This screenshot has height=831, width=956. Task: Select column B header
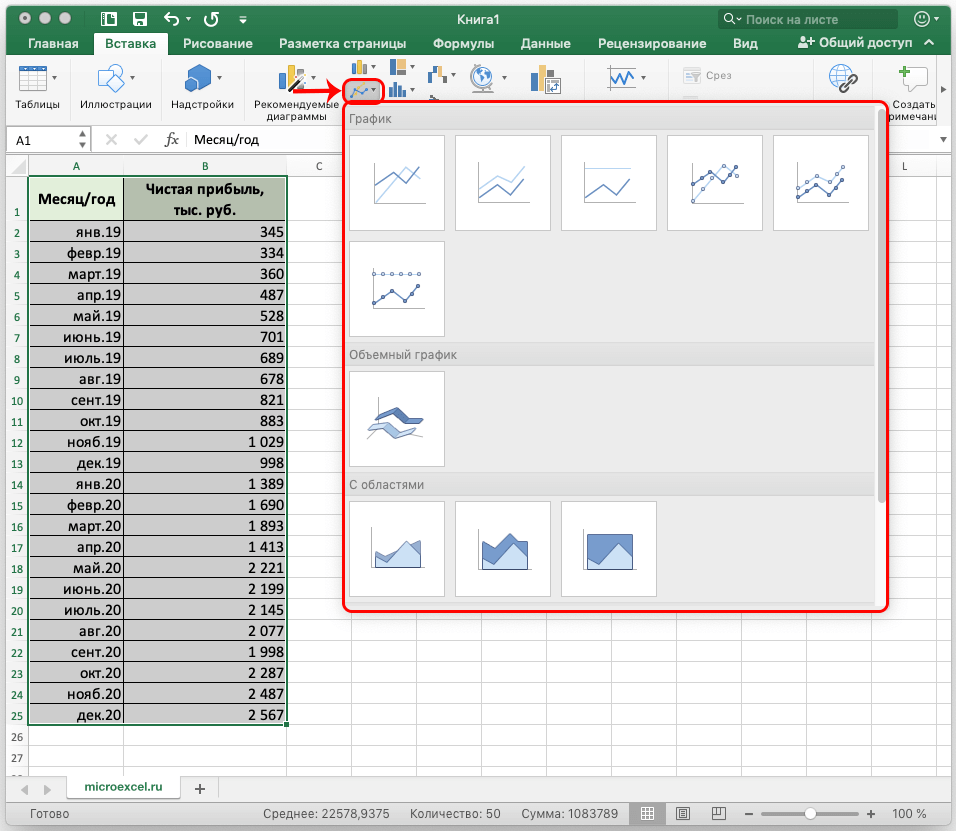tap(205, 166)
